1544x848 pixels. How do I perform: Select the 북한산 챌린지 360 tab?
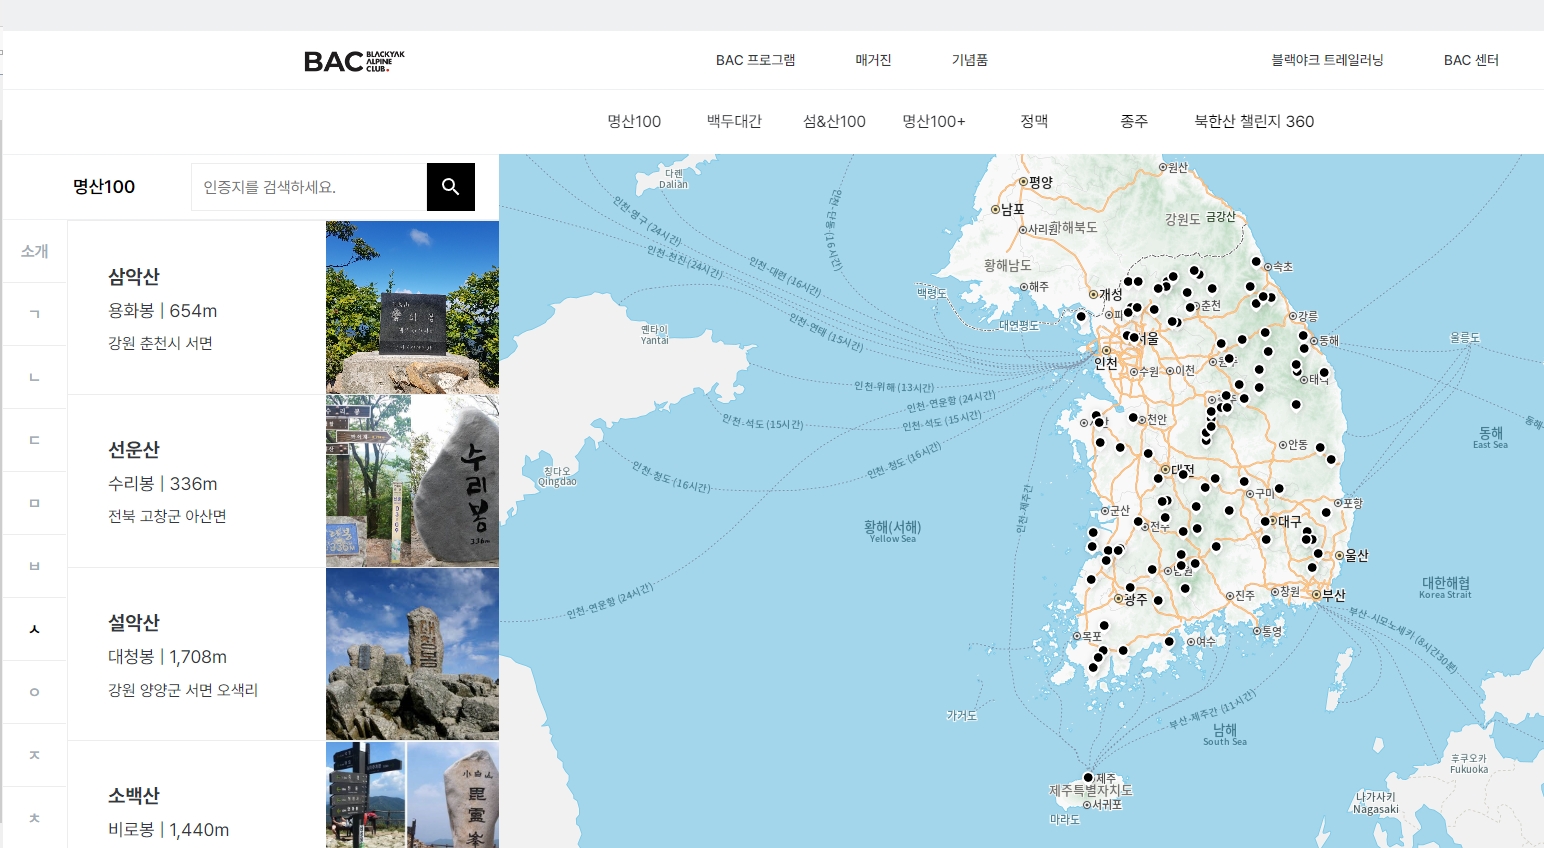click(1254, 121)
